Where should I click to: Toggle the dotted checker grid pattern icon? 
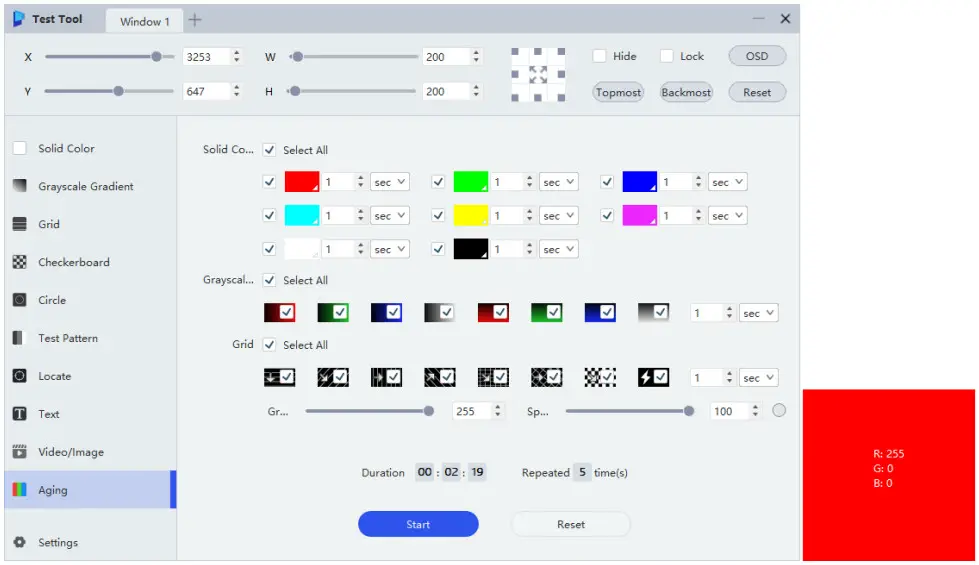click(600, 377)
